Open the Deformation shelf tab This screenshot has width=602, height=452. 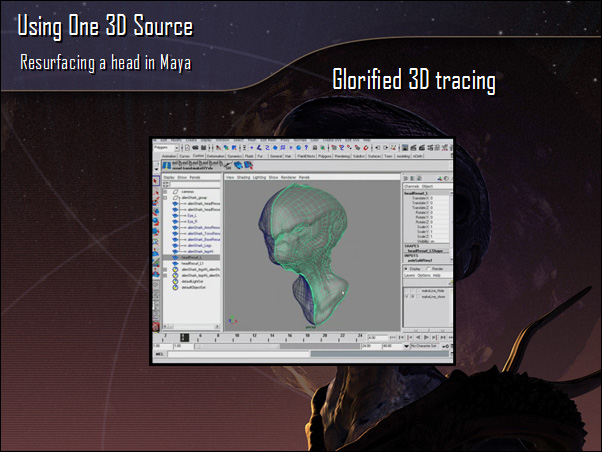[215, 156]
